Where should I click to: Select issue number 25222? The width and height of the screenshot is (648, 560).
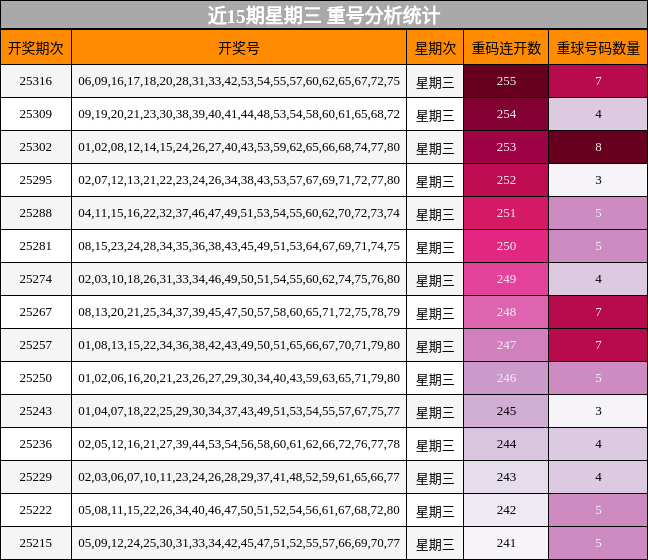(x=36, y=510)
